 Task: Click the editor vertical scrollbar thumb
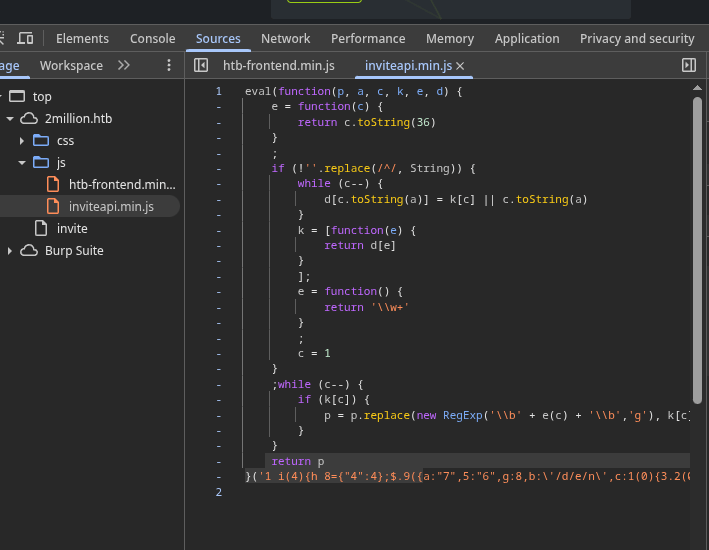click(697, 250)
